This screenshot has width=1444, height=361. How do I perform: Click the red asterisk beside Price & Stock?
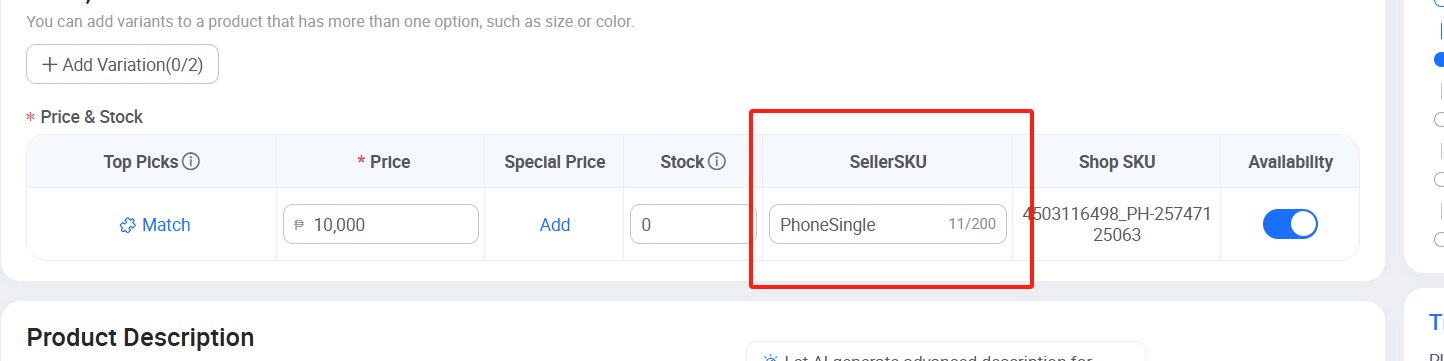30,118
